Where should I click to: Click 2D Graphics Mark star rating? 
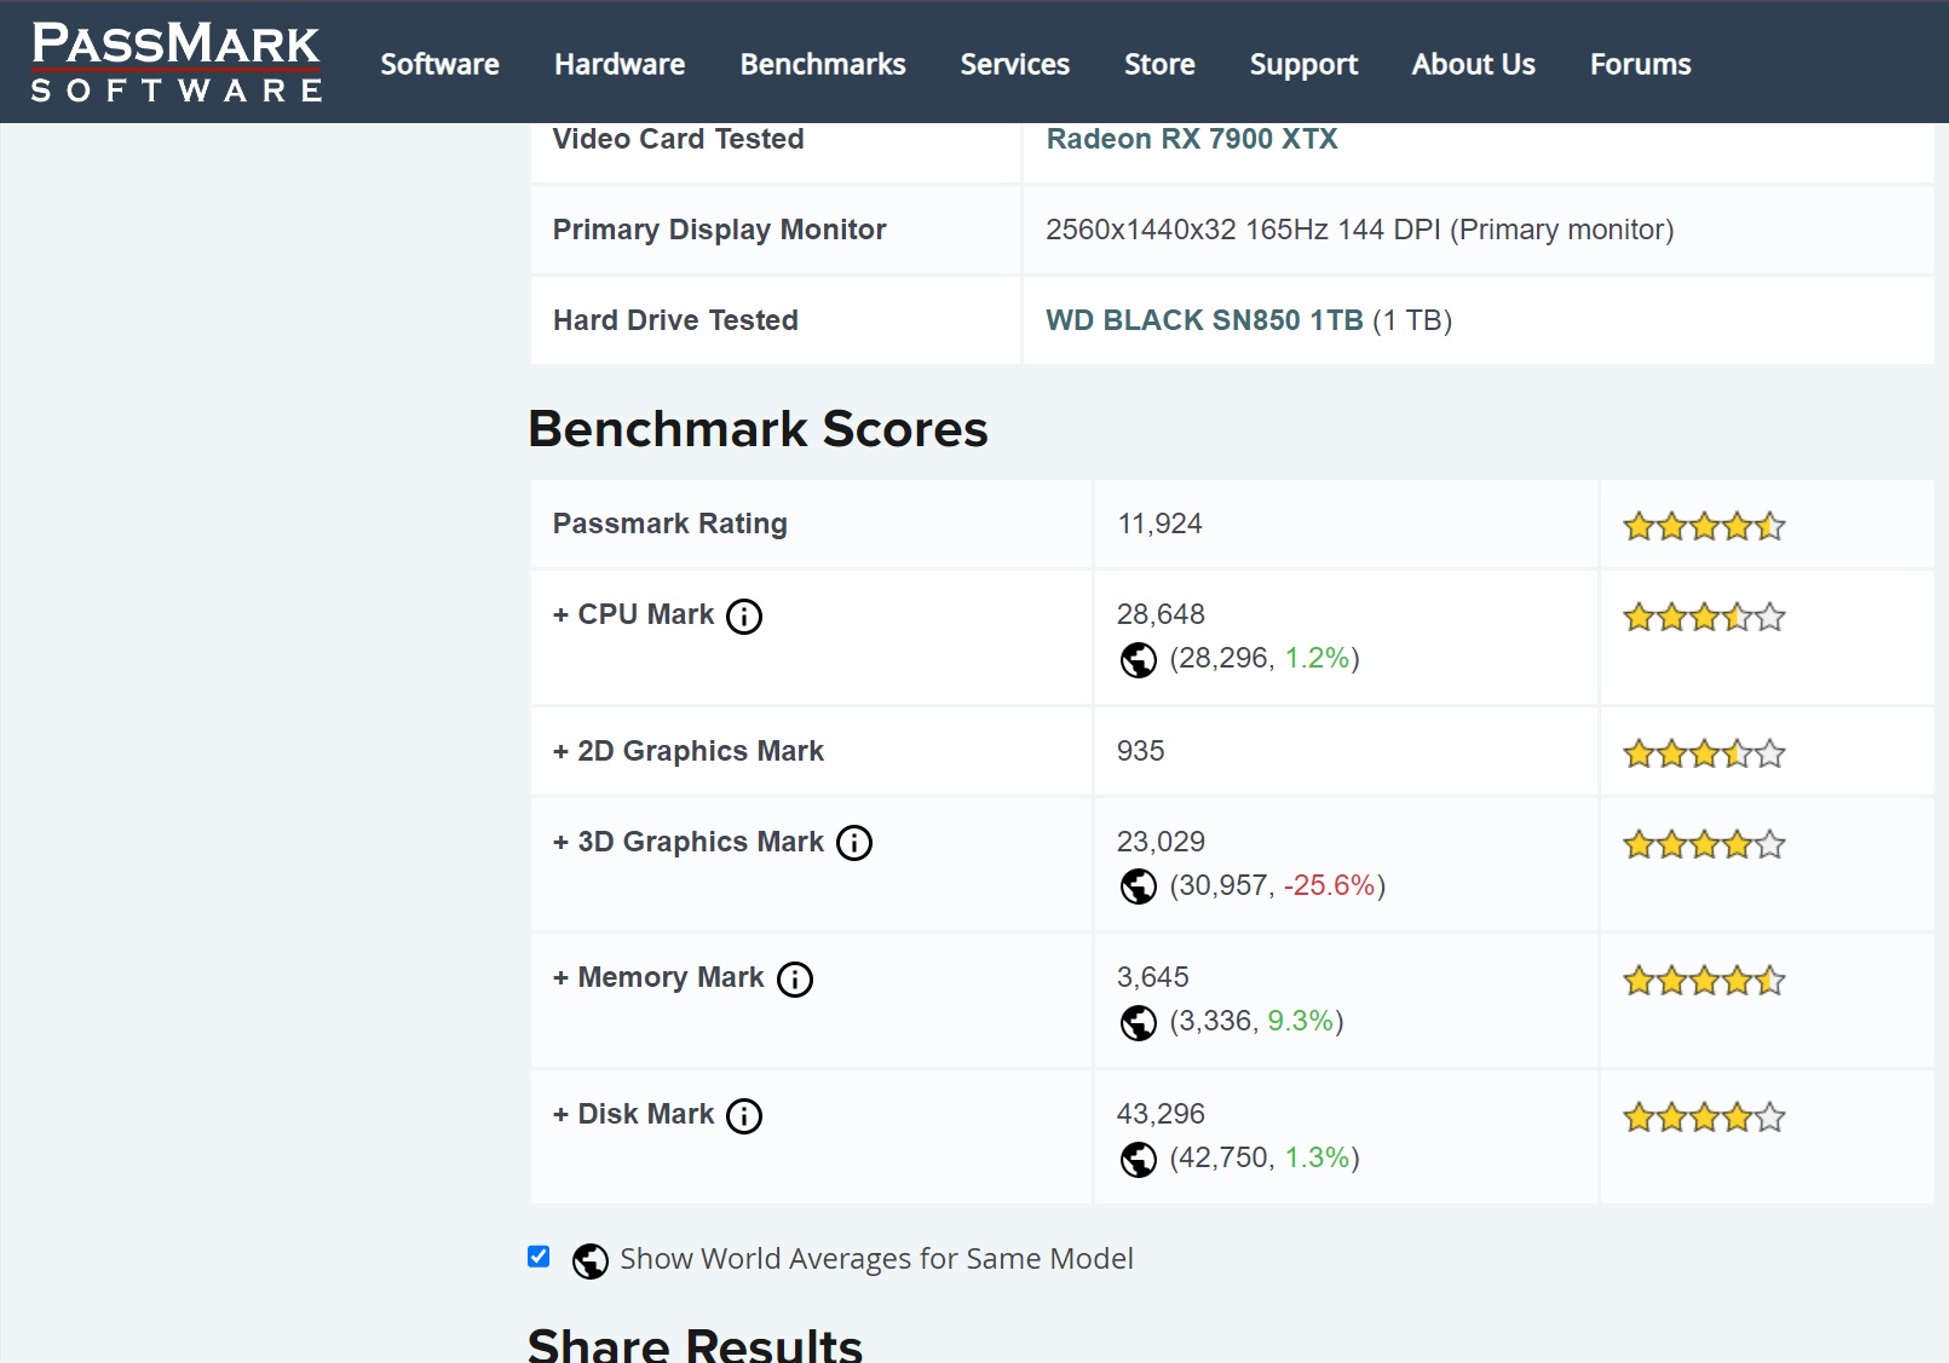pos(1704,753)
